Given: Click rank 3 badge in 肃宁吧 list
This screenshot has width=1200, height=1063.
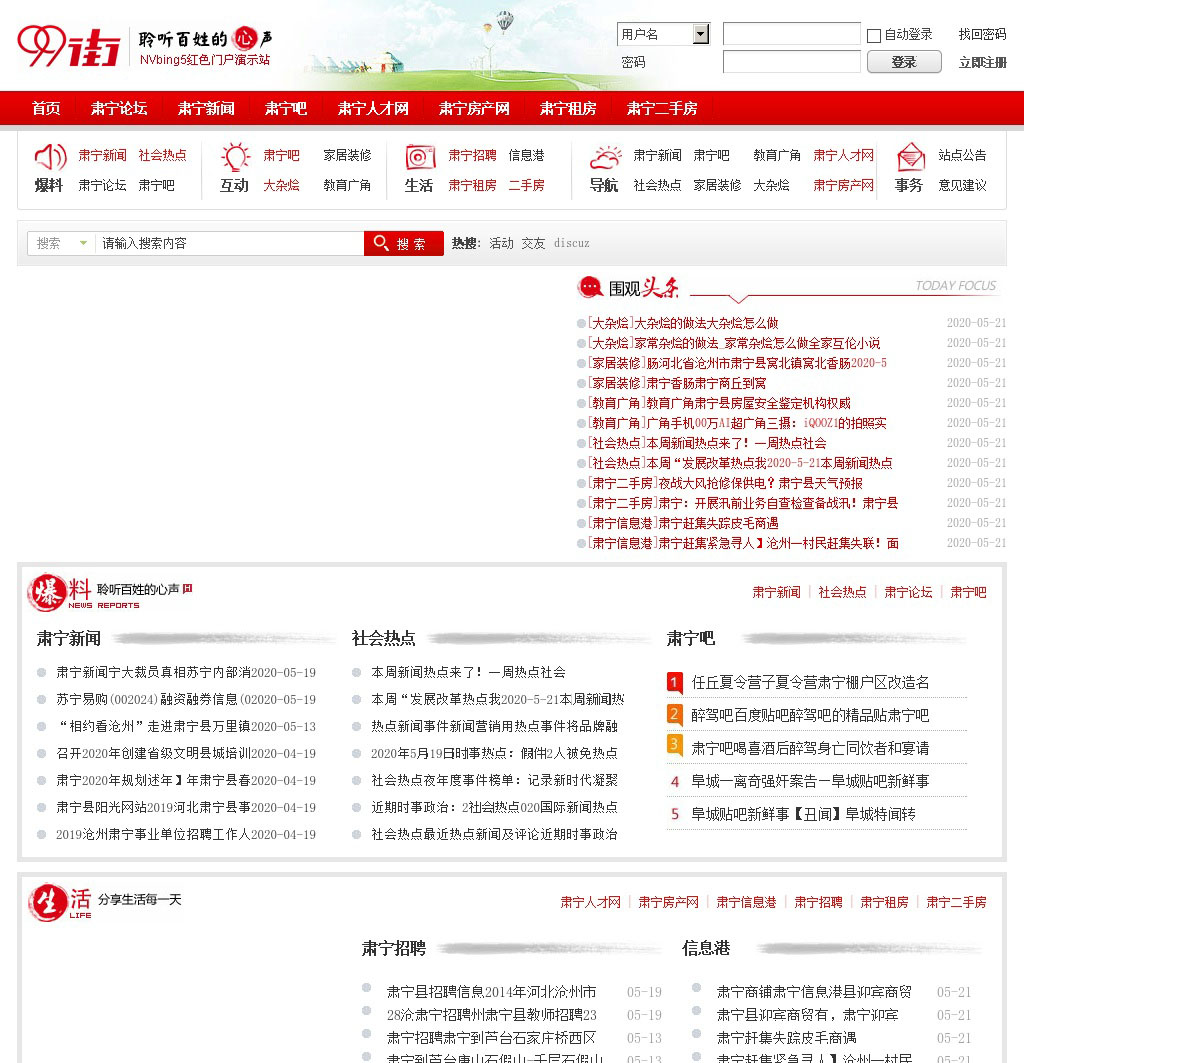Looking at the screenshot, I should pos(674,747).
